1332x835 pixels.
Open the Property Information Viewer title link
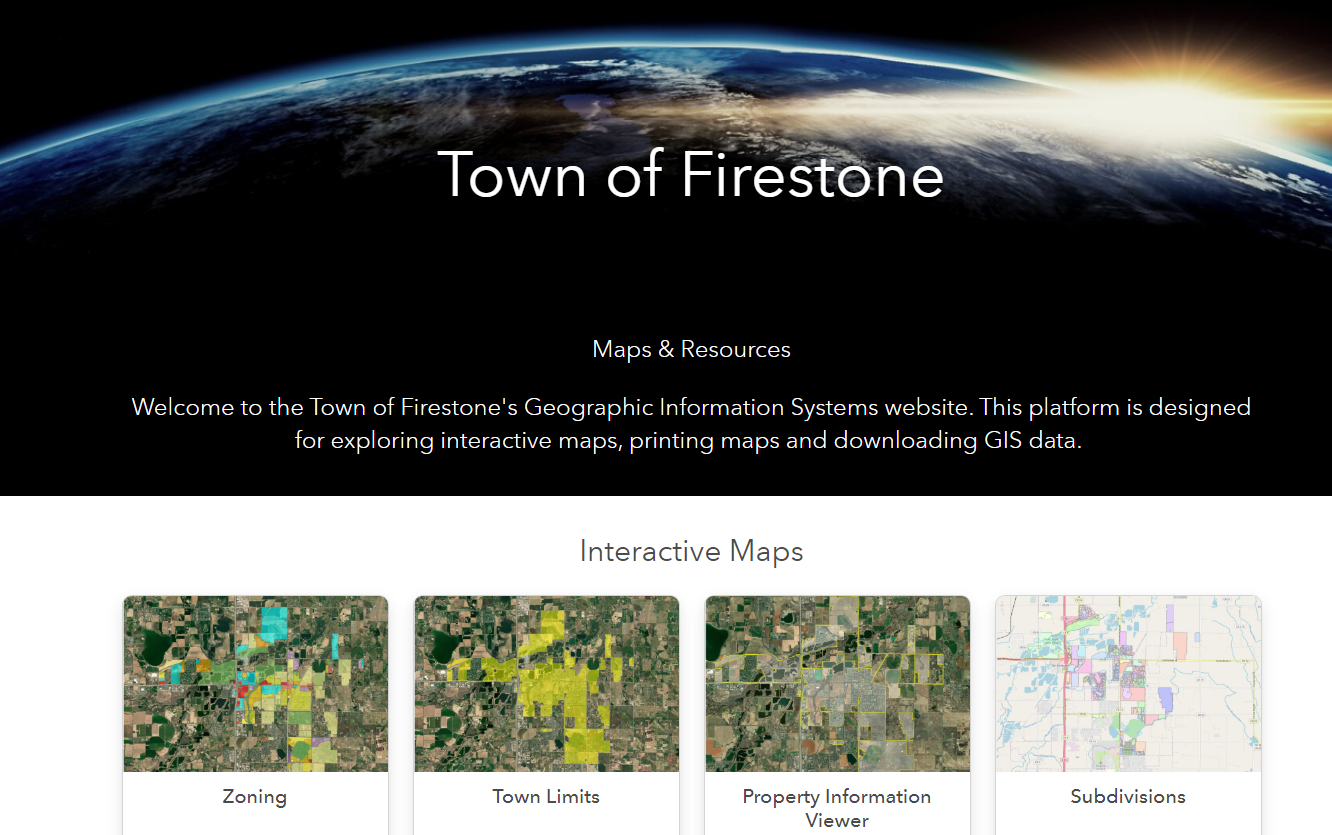[x=837, y=808]
